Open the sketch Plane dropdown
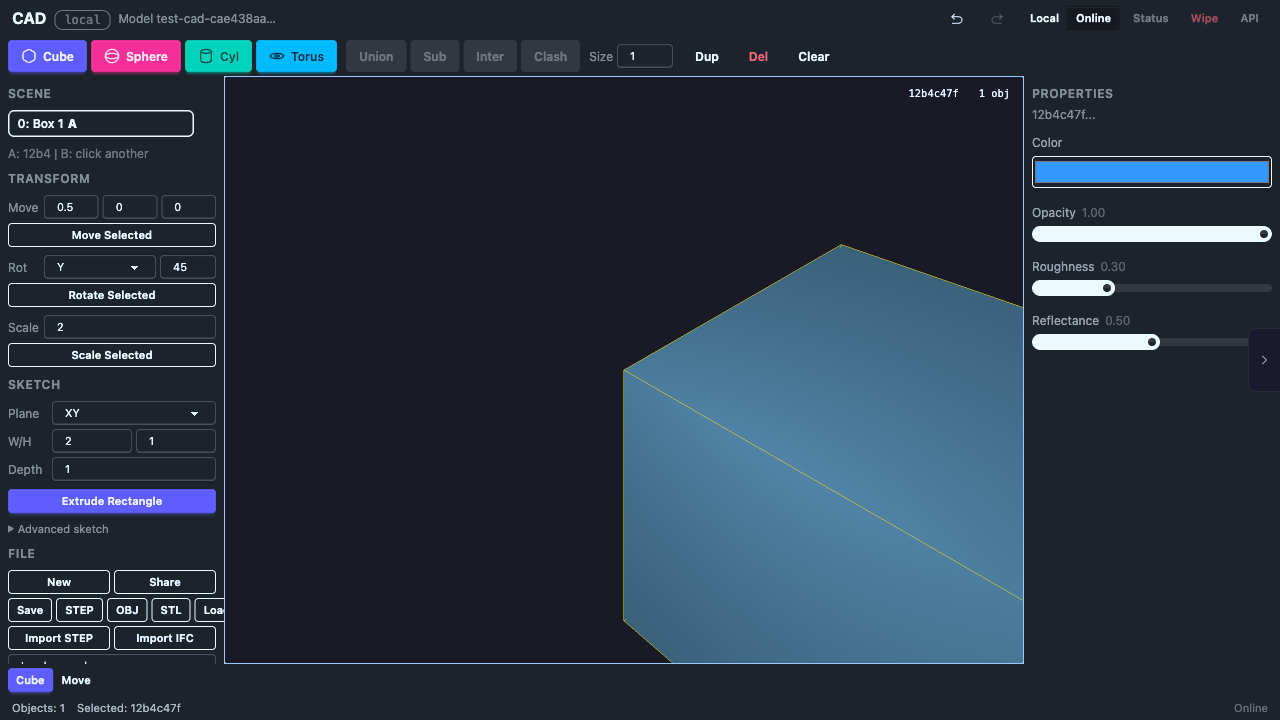This screenshot has width=1280, height=720. pyautogui.click(x=133, y=413)
